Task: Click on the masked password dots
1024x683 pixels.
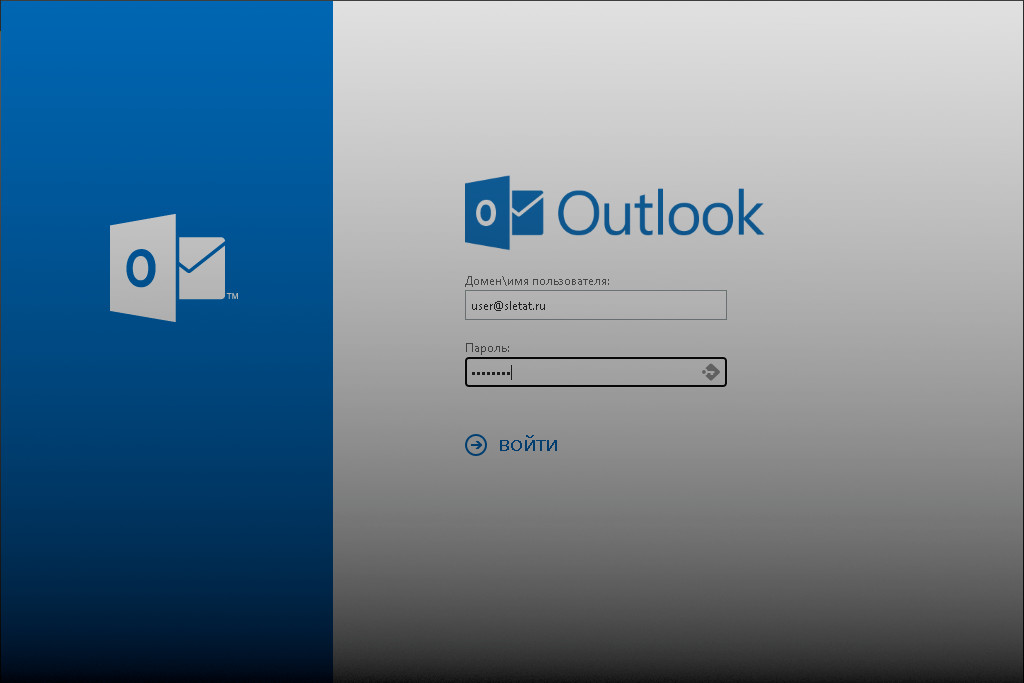Action: [490, 373]
